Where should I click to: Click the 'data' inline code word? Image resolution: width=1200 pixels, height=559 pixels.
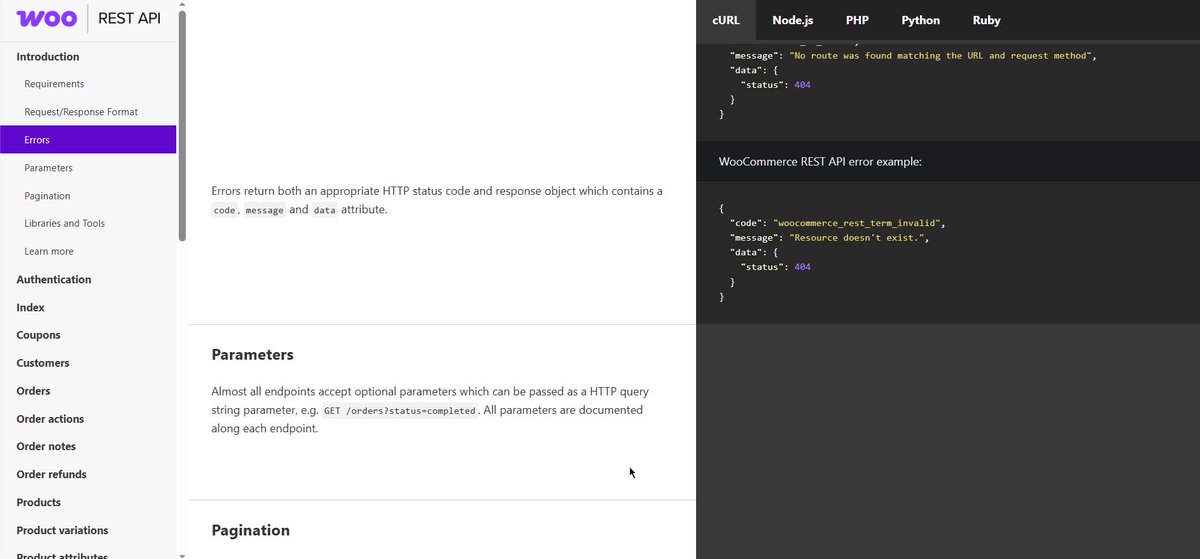click(x=324, y=211)
